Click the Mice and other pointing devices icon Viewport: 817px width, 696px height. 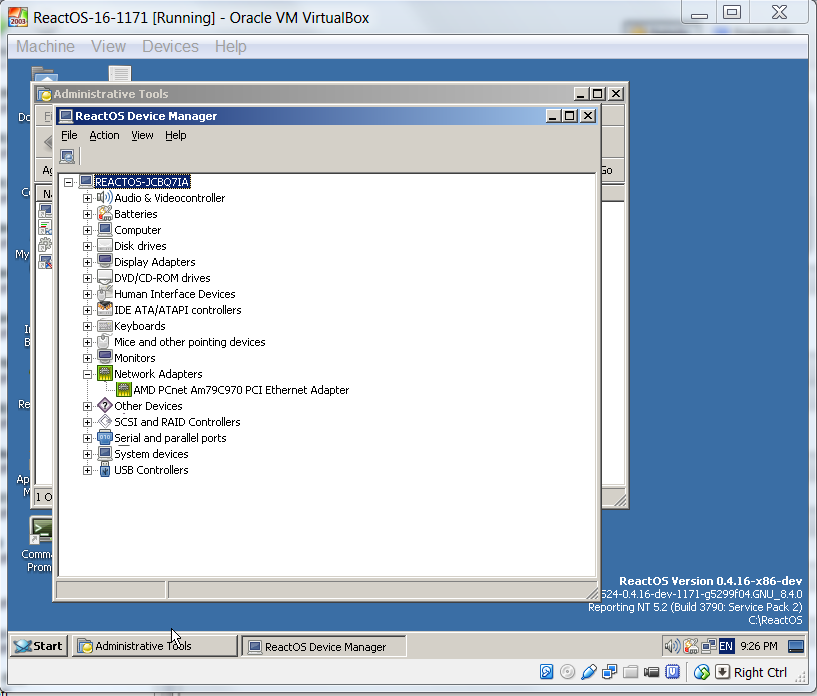pyautogui.click(x=105, y=342)
